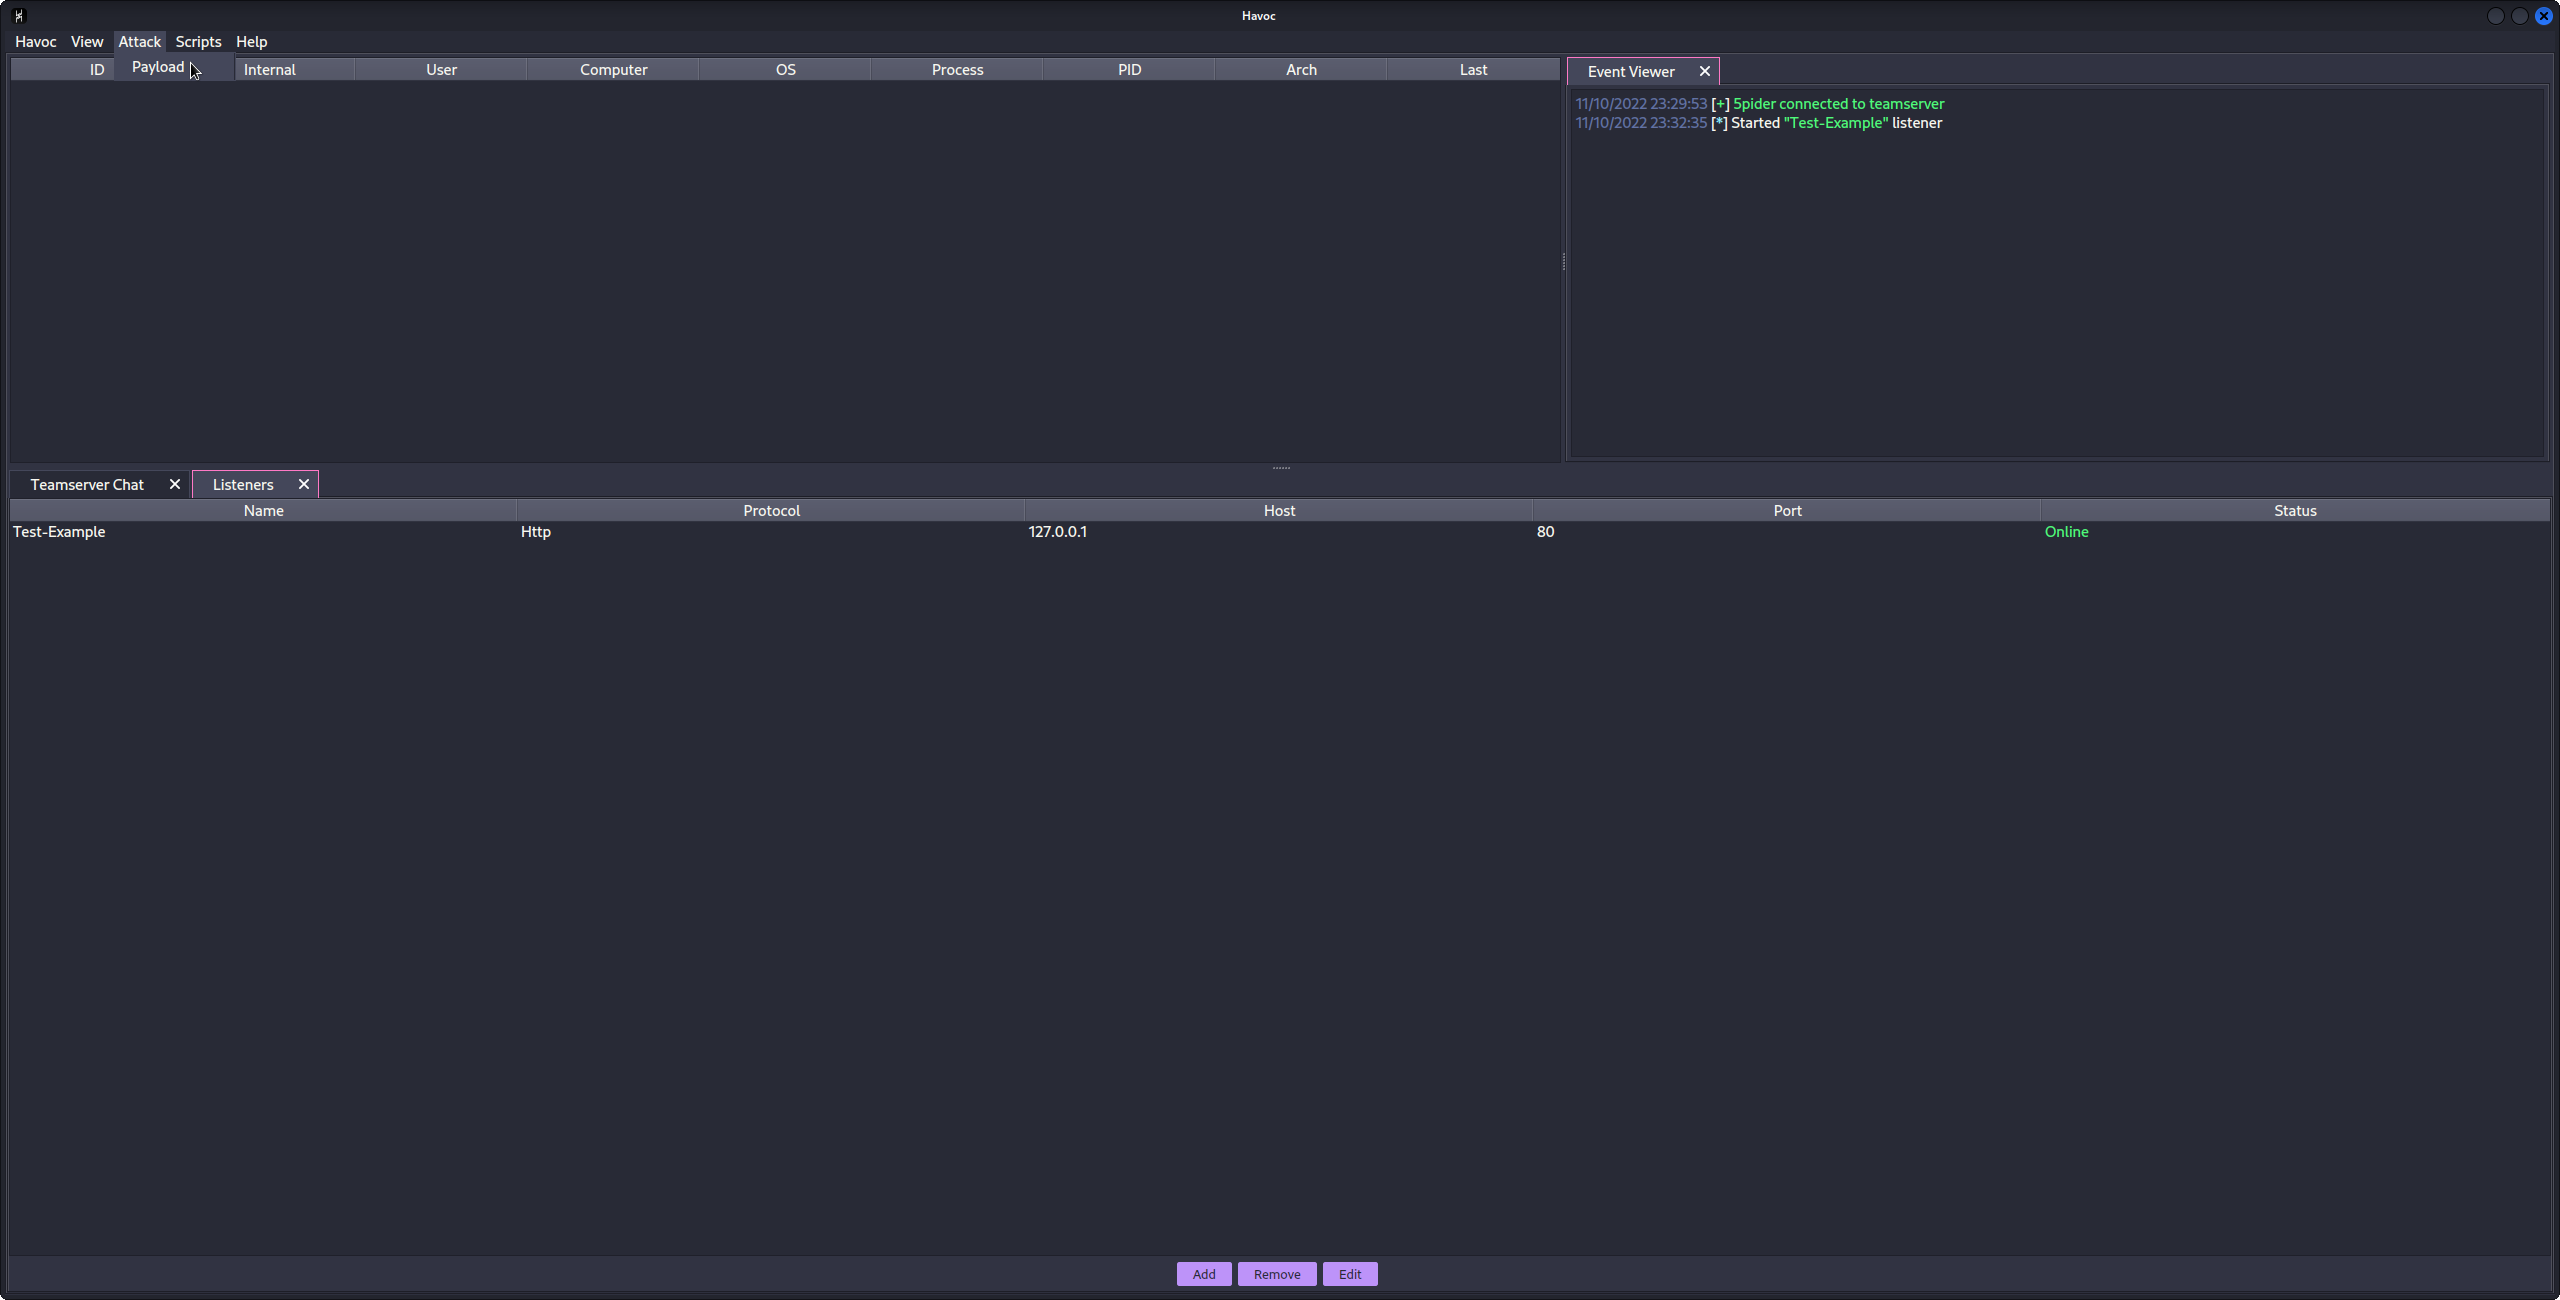Close the Teamserver Chat tab
This screenshot has height=1300, width=2560.
click(175, 484)
